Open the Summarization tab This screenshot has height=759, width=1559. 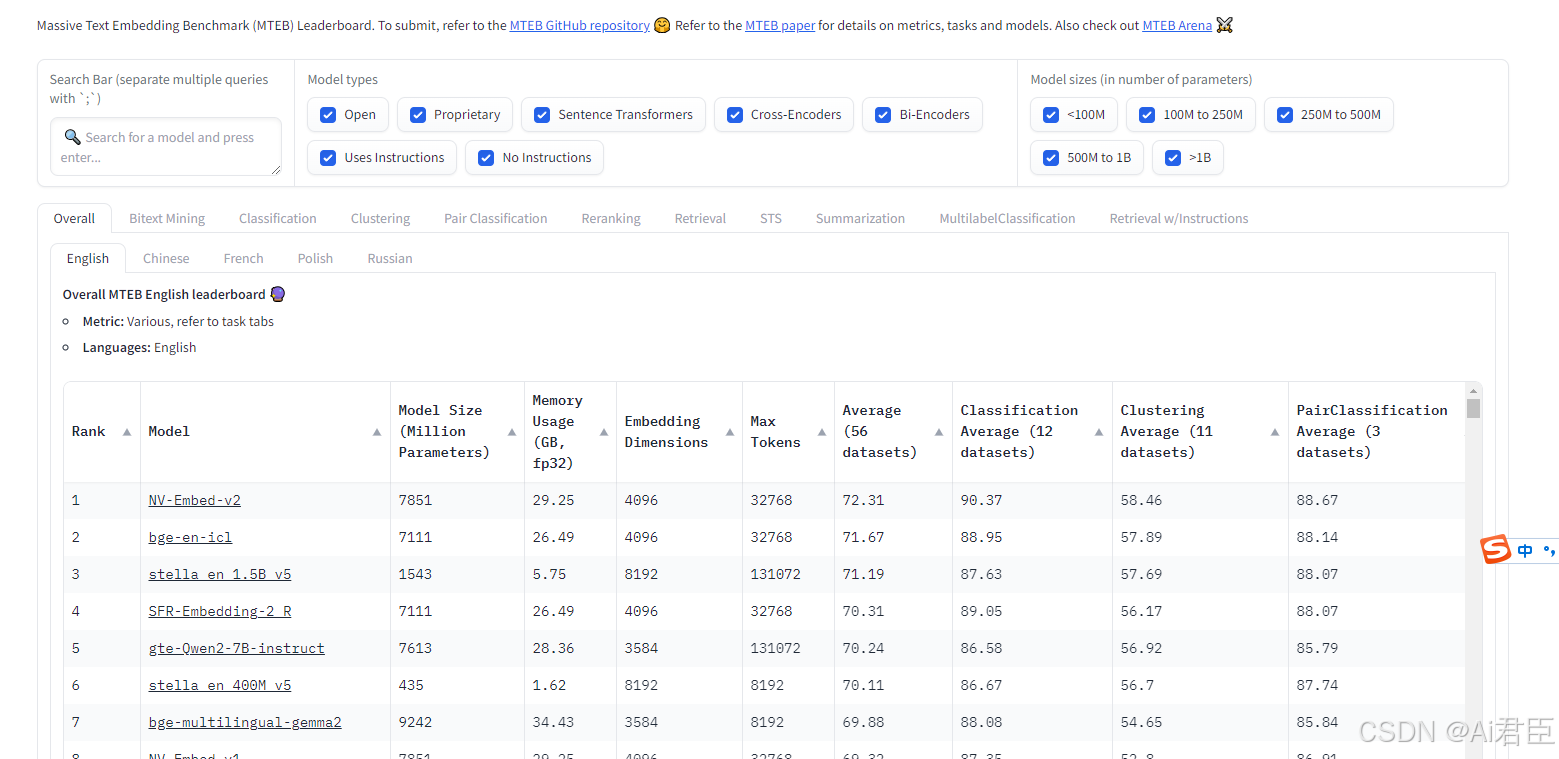point(860,219)
